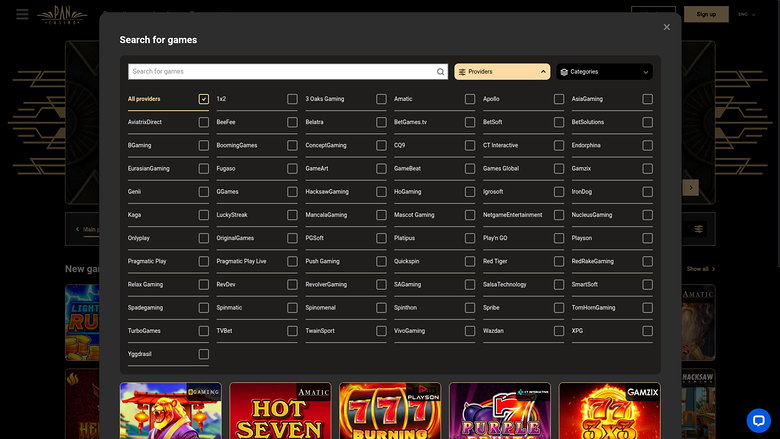The height and width of the screenshot is (439, 780).
Task: Click the Categories stack icon
Action: tap(564, 72)
